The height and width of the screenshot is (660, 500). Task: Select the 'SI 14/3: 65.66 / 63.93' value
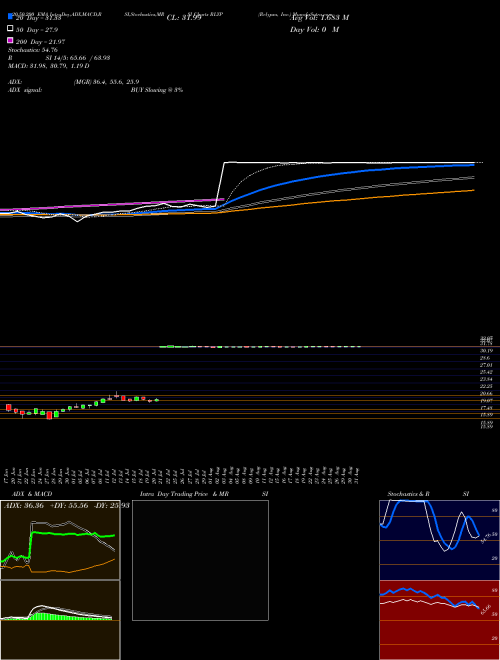tap(78, 58)
